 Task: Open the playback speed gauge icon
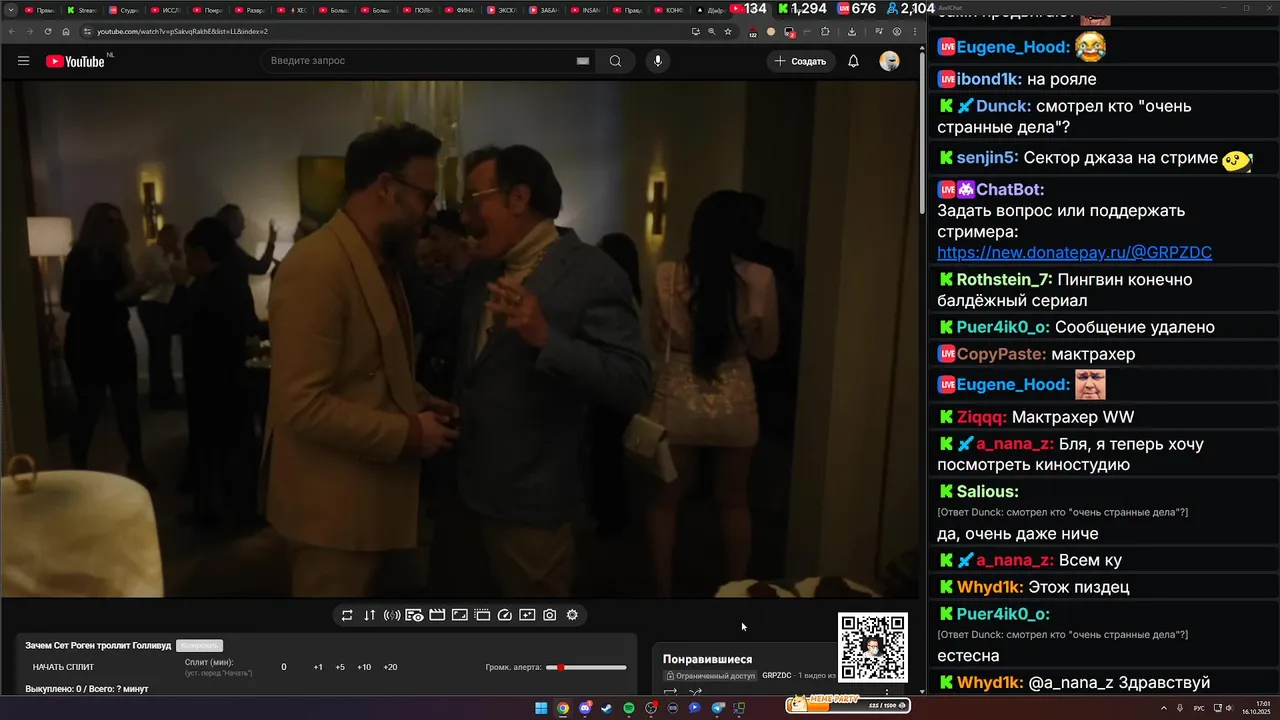click(x=505, y=615)
